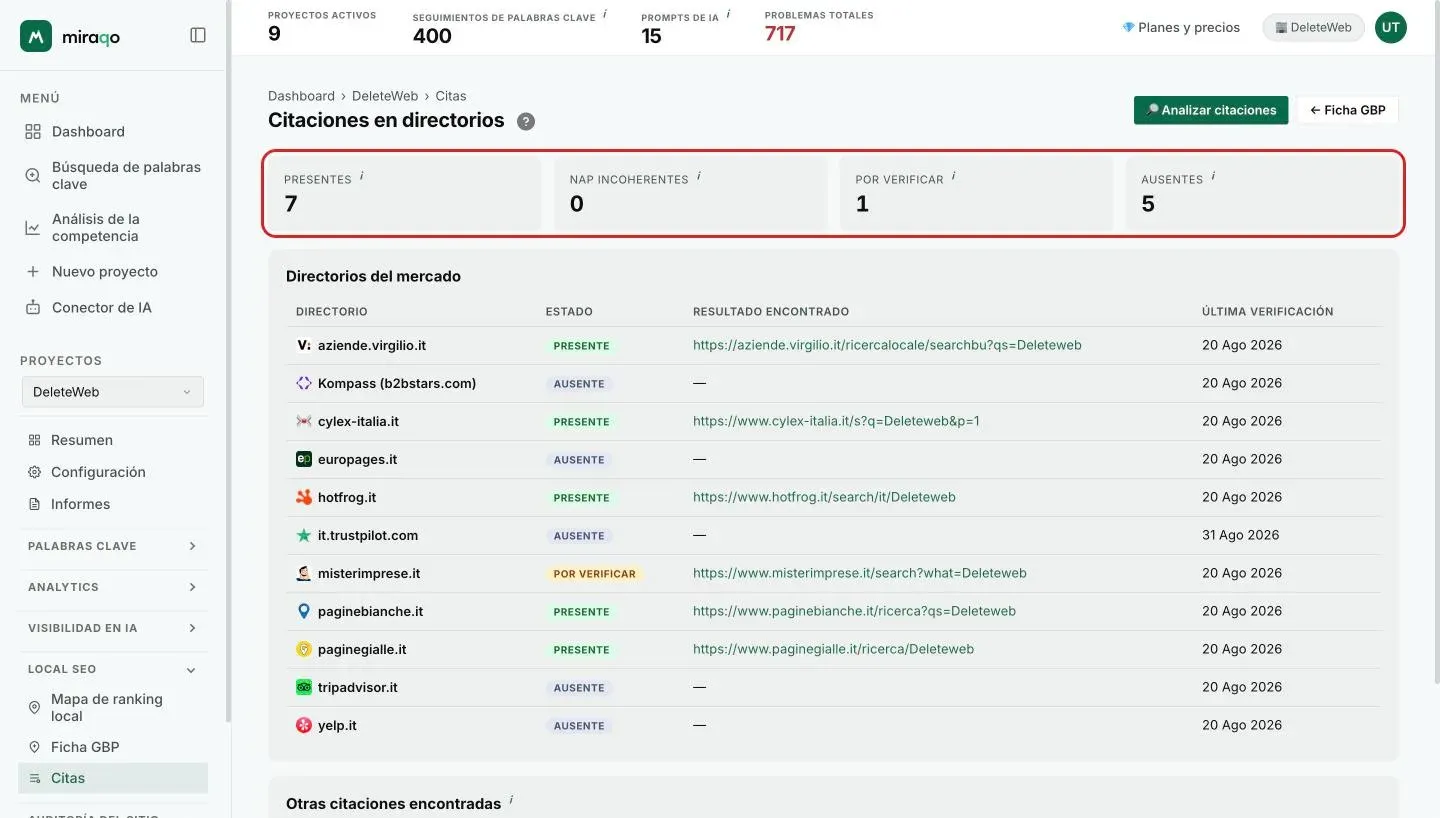Click the miraqo logo icon

36,36
